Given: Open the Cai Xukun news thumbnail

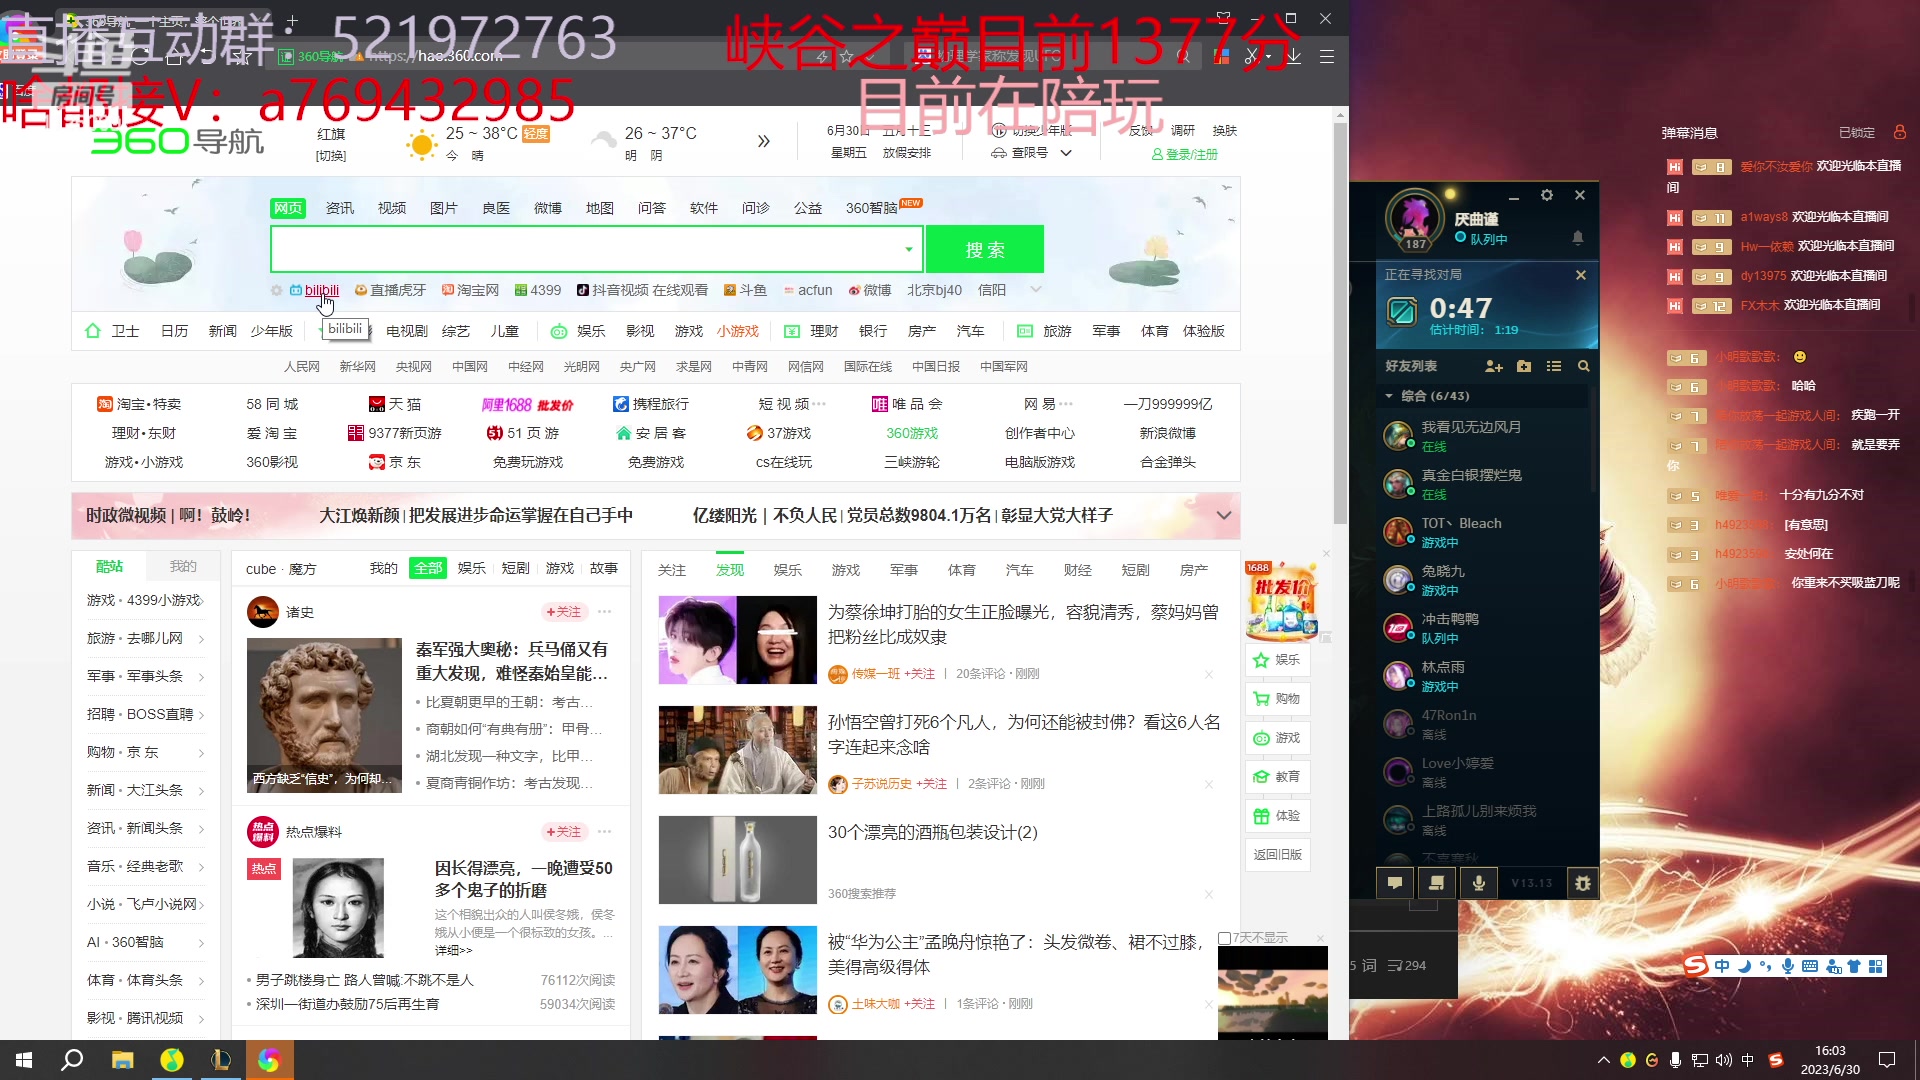Looking at the screenshot, I should pos(738,640).
